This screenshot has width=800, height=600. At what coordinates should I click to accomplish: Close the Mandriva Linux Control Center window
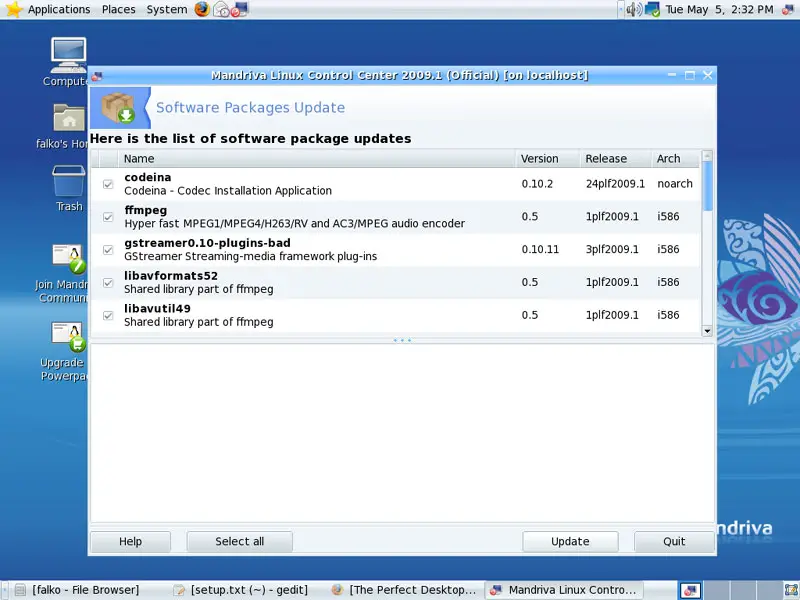(708, 76)
